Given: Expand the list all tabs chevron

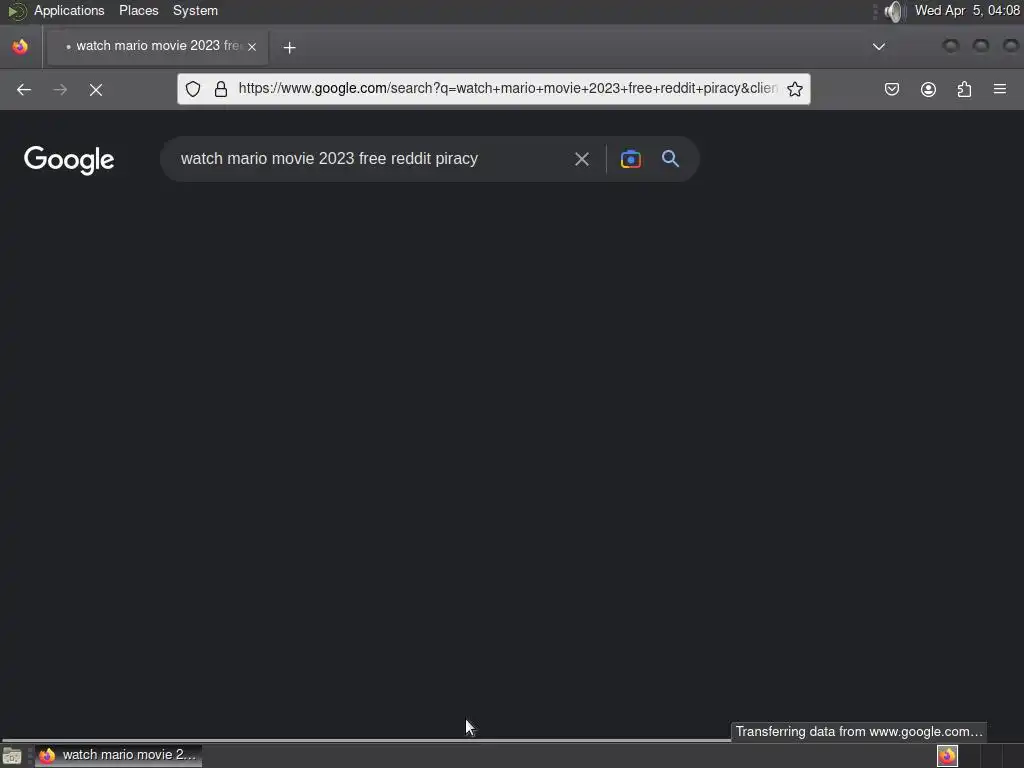Looking at the screenshot, I should pyautogui.click(x=879, y=46).
